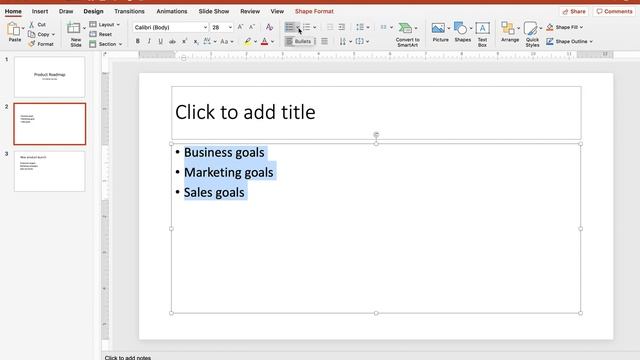
Task: Increase the list indent level
Action: [x=342, y=27]
